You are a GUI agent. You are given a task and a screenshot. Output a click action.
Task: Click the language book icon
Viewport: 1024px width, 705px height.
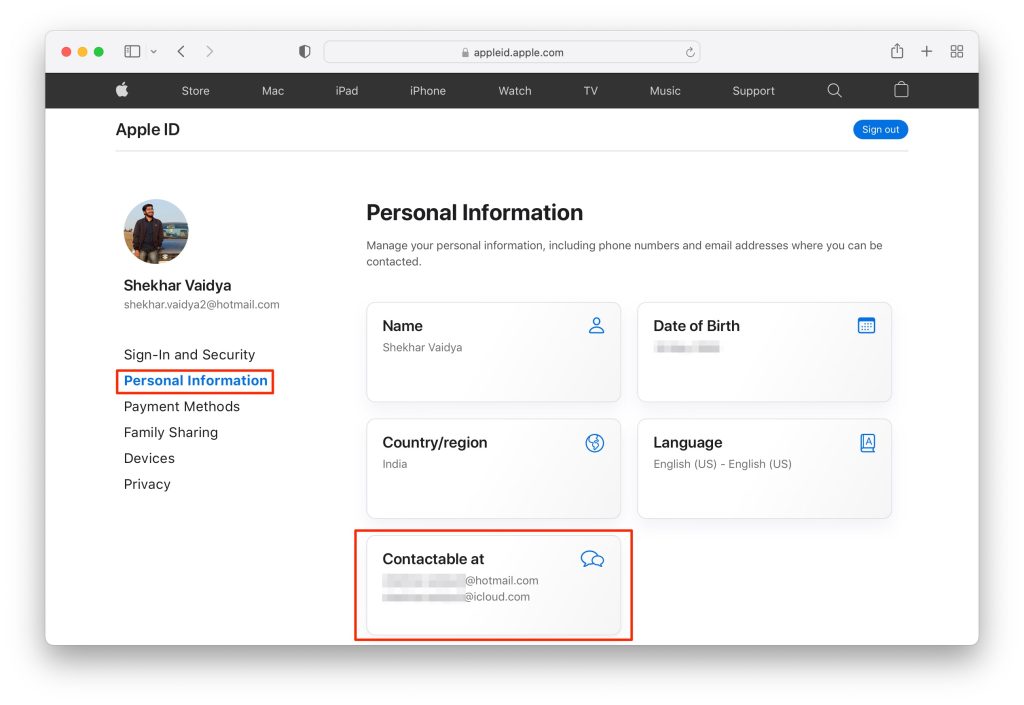coord(867,443)
